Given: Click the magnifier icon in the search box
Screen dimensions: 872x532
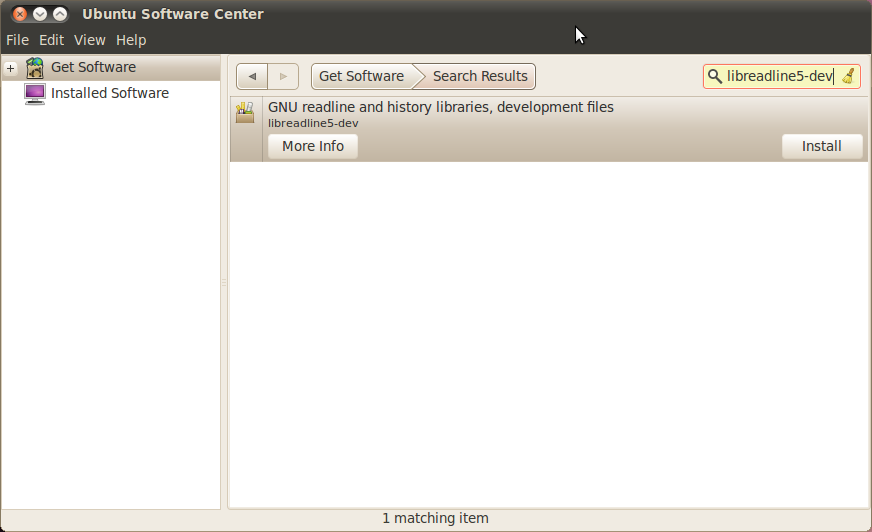Looking at the screenshot, I should coord(715,76).
